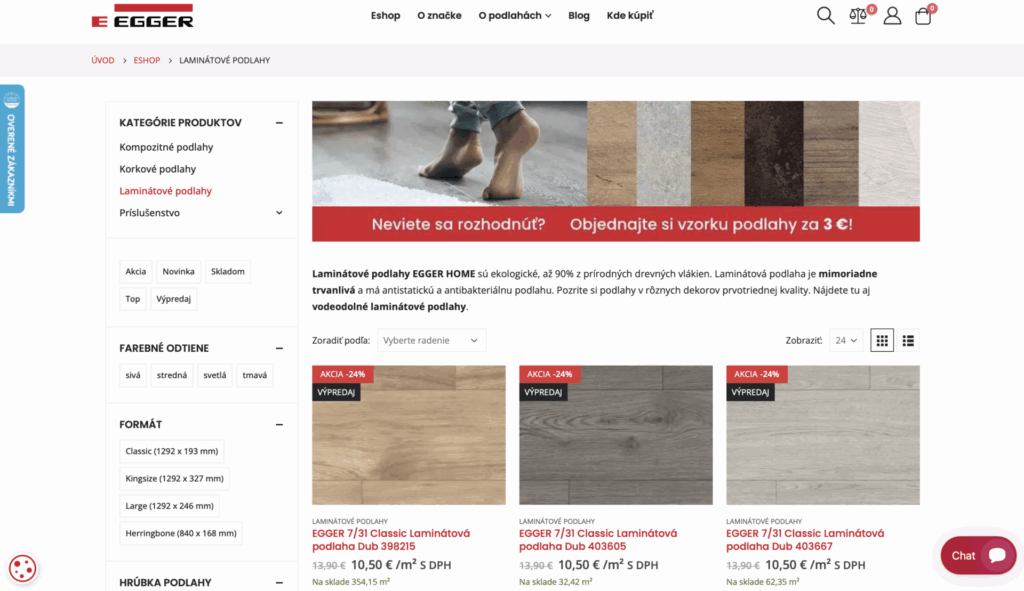The image size is (1024, 591).
Task: Open the Zobraziť 24 items dropdown
Action: (x=846, y=340)
